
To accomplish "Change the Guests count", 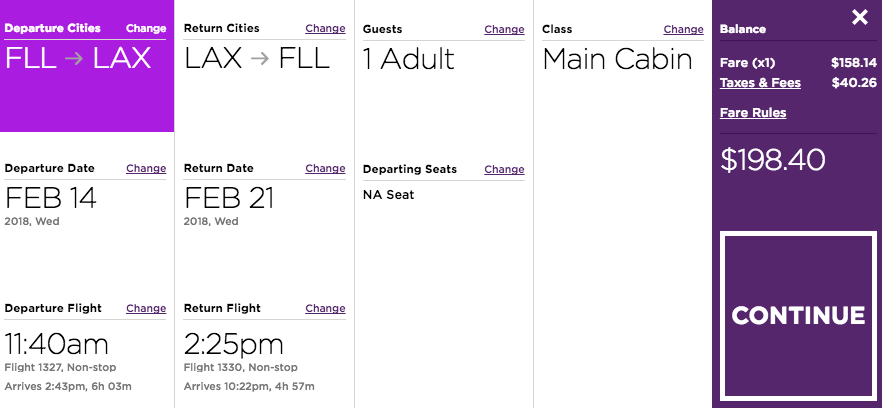I will (x=504, y=29).
